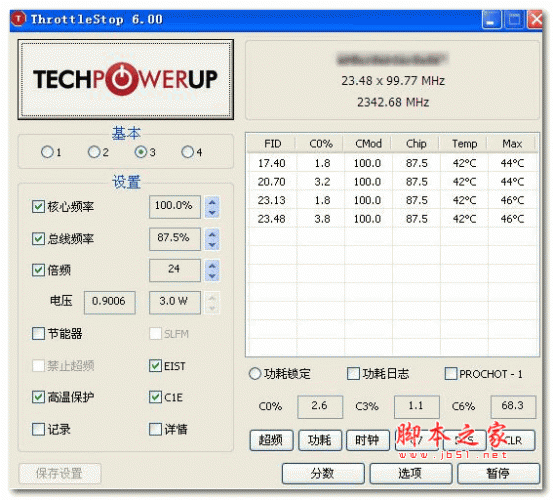Open 选项 options button
Screen dimensions: 553x500
click(411, 473)
